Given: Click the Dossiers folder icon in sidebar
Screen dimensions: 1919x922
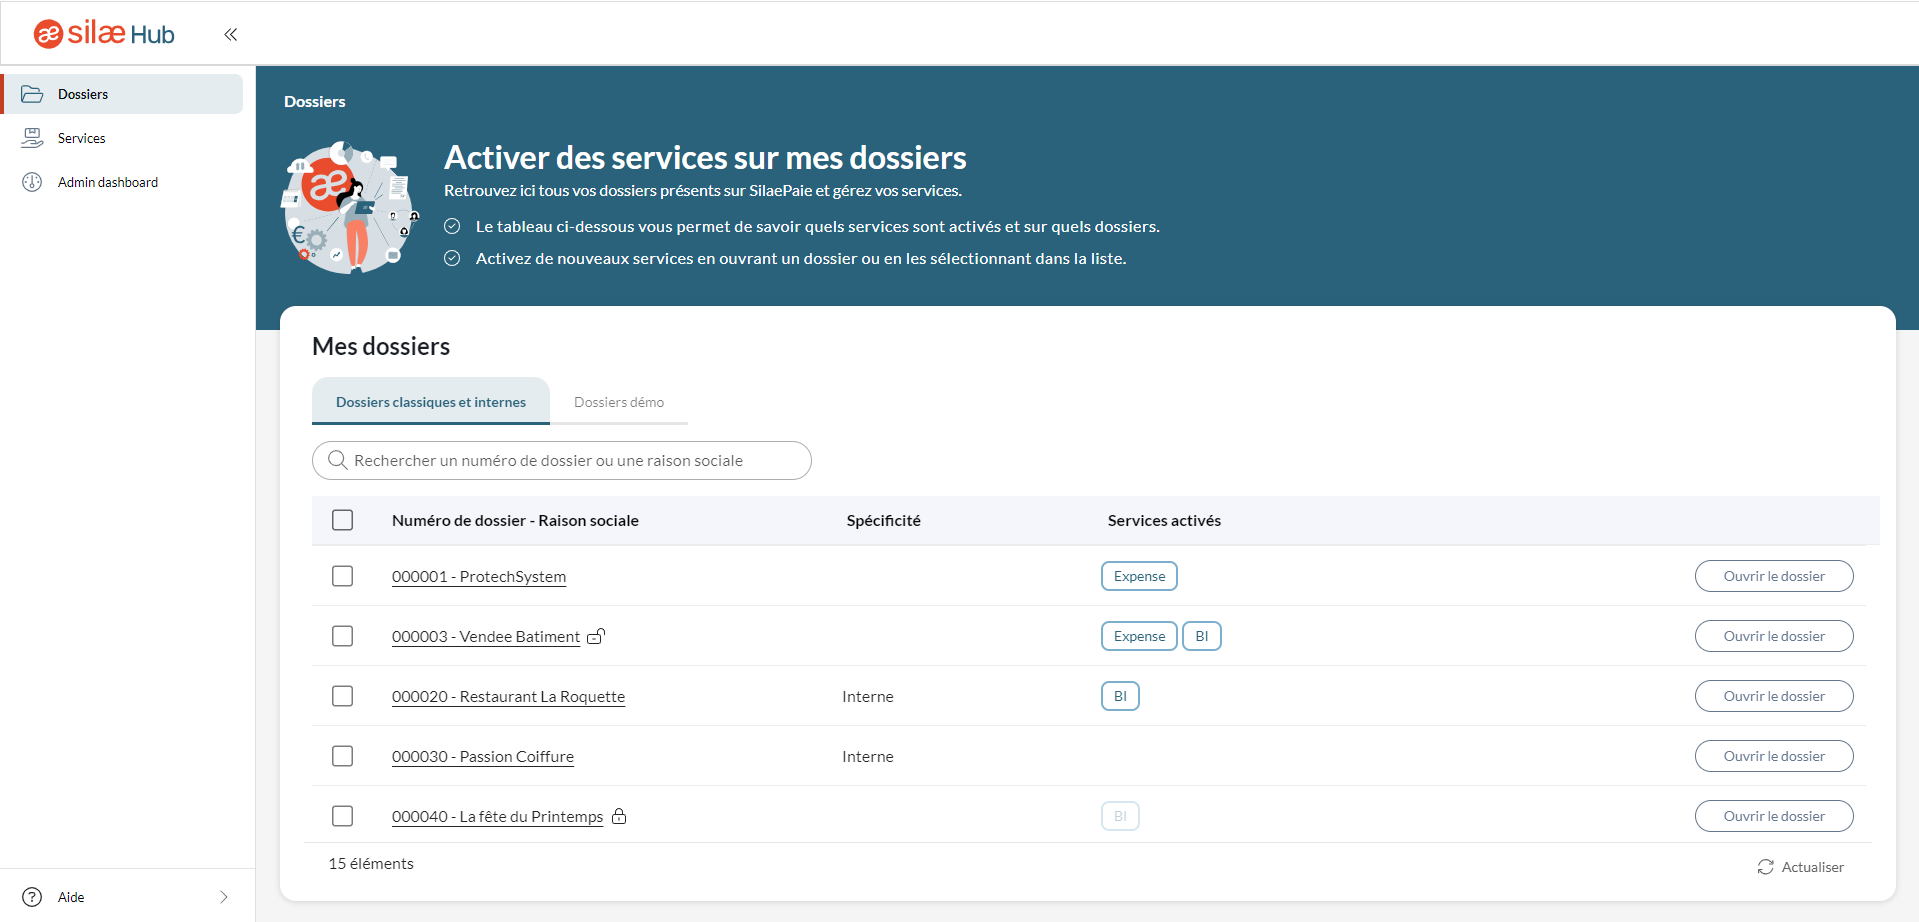Looking at the screenshot, I should (32, 94).
